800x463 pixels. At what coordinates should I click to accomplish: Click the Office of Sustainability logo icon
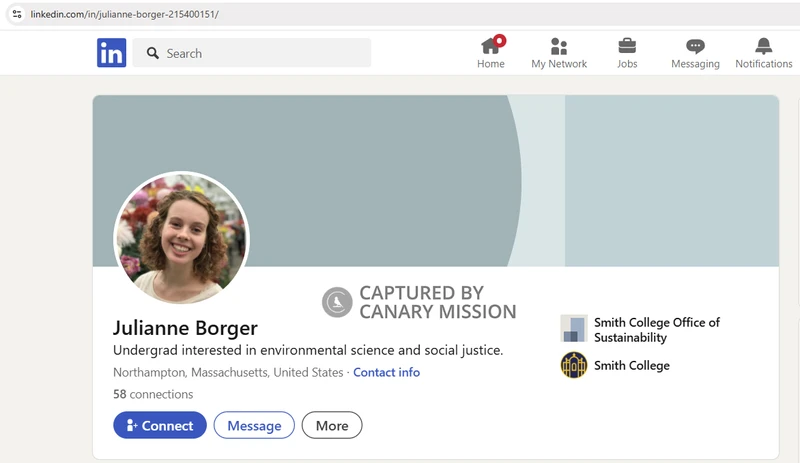tap(573, 328)
